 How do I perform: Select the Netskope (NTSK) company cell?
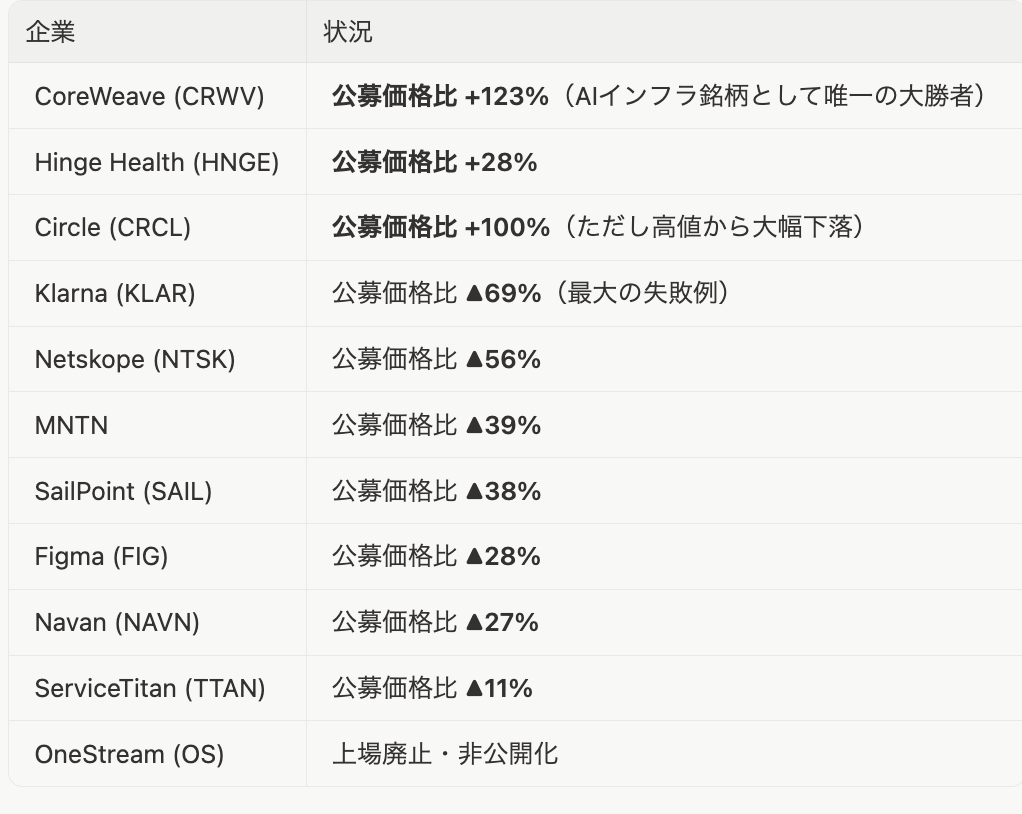point(135,360)
